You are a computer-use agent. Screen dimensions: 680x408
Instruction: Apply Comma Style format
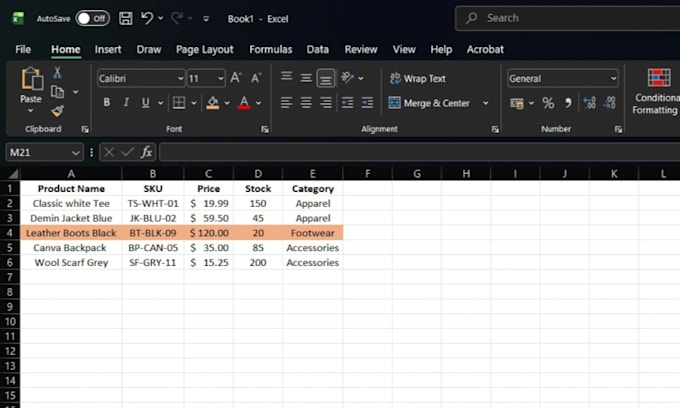[568, 103]
